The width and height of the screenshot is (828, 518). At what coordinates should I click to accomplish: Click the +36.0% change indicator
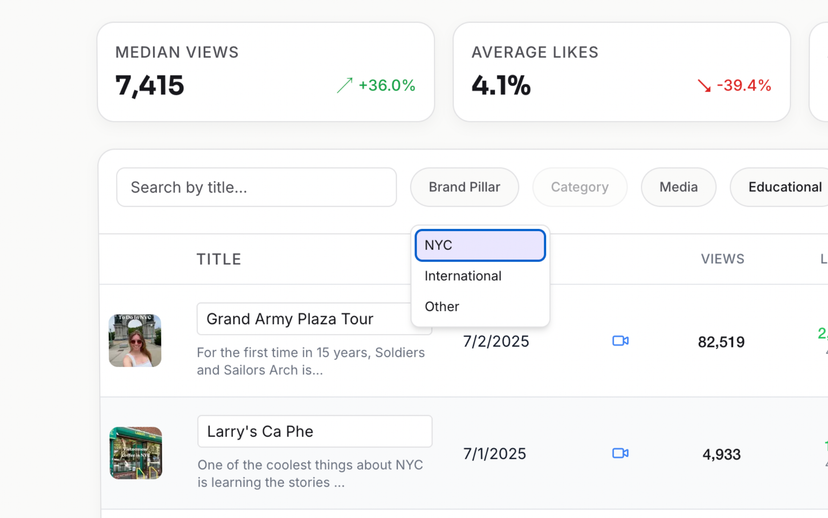[x=387, y=86]
